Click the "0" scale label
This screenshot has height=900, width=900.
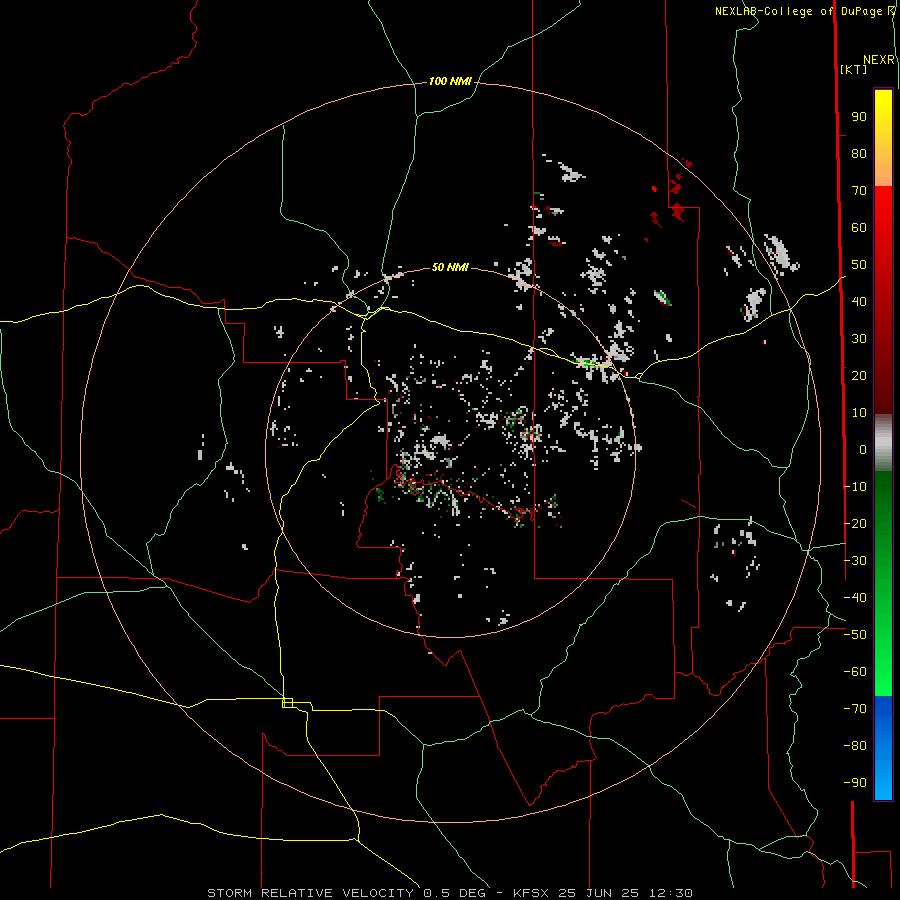pos(863,449)
